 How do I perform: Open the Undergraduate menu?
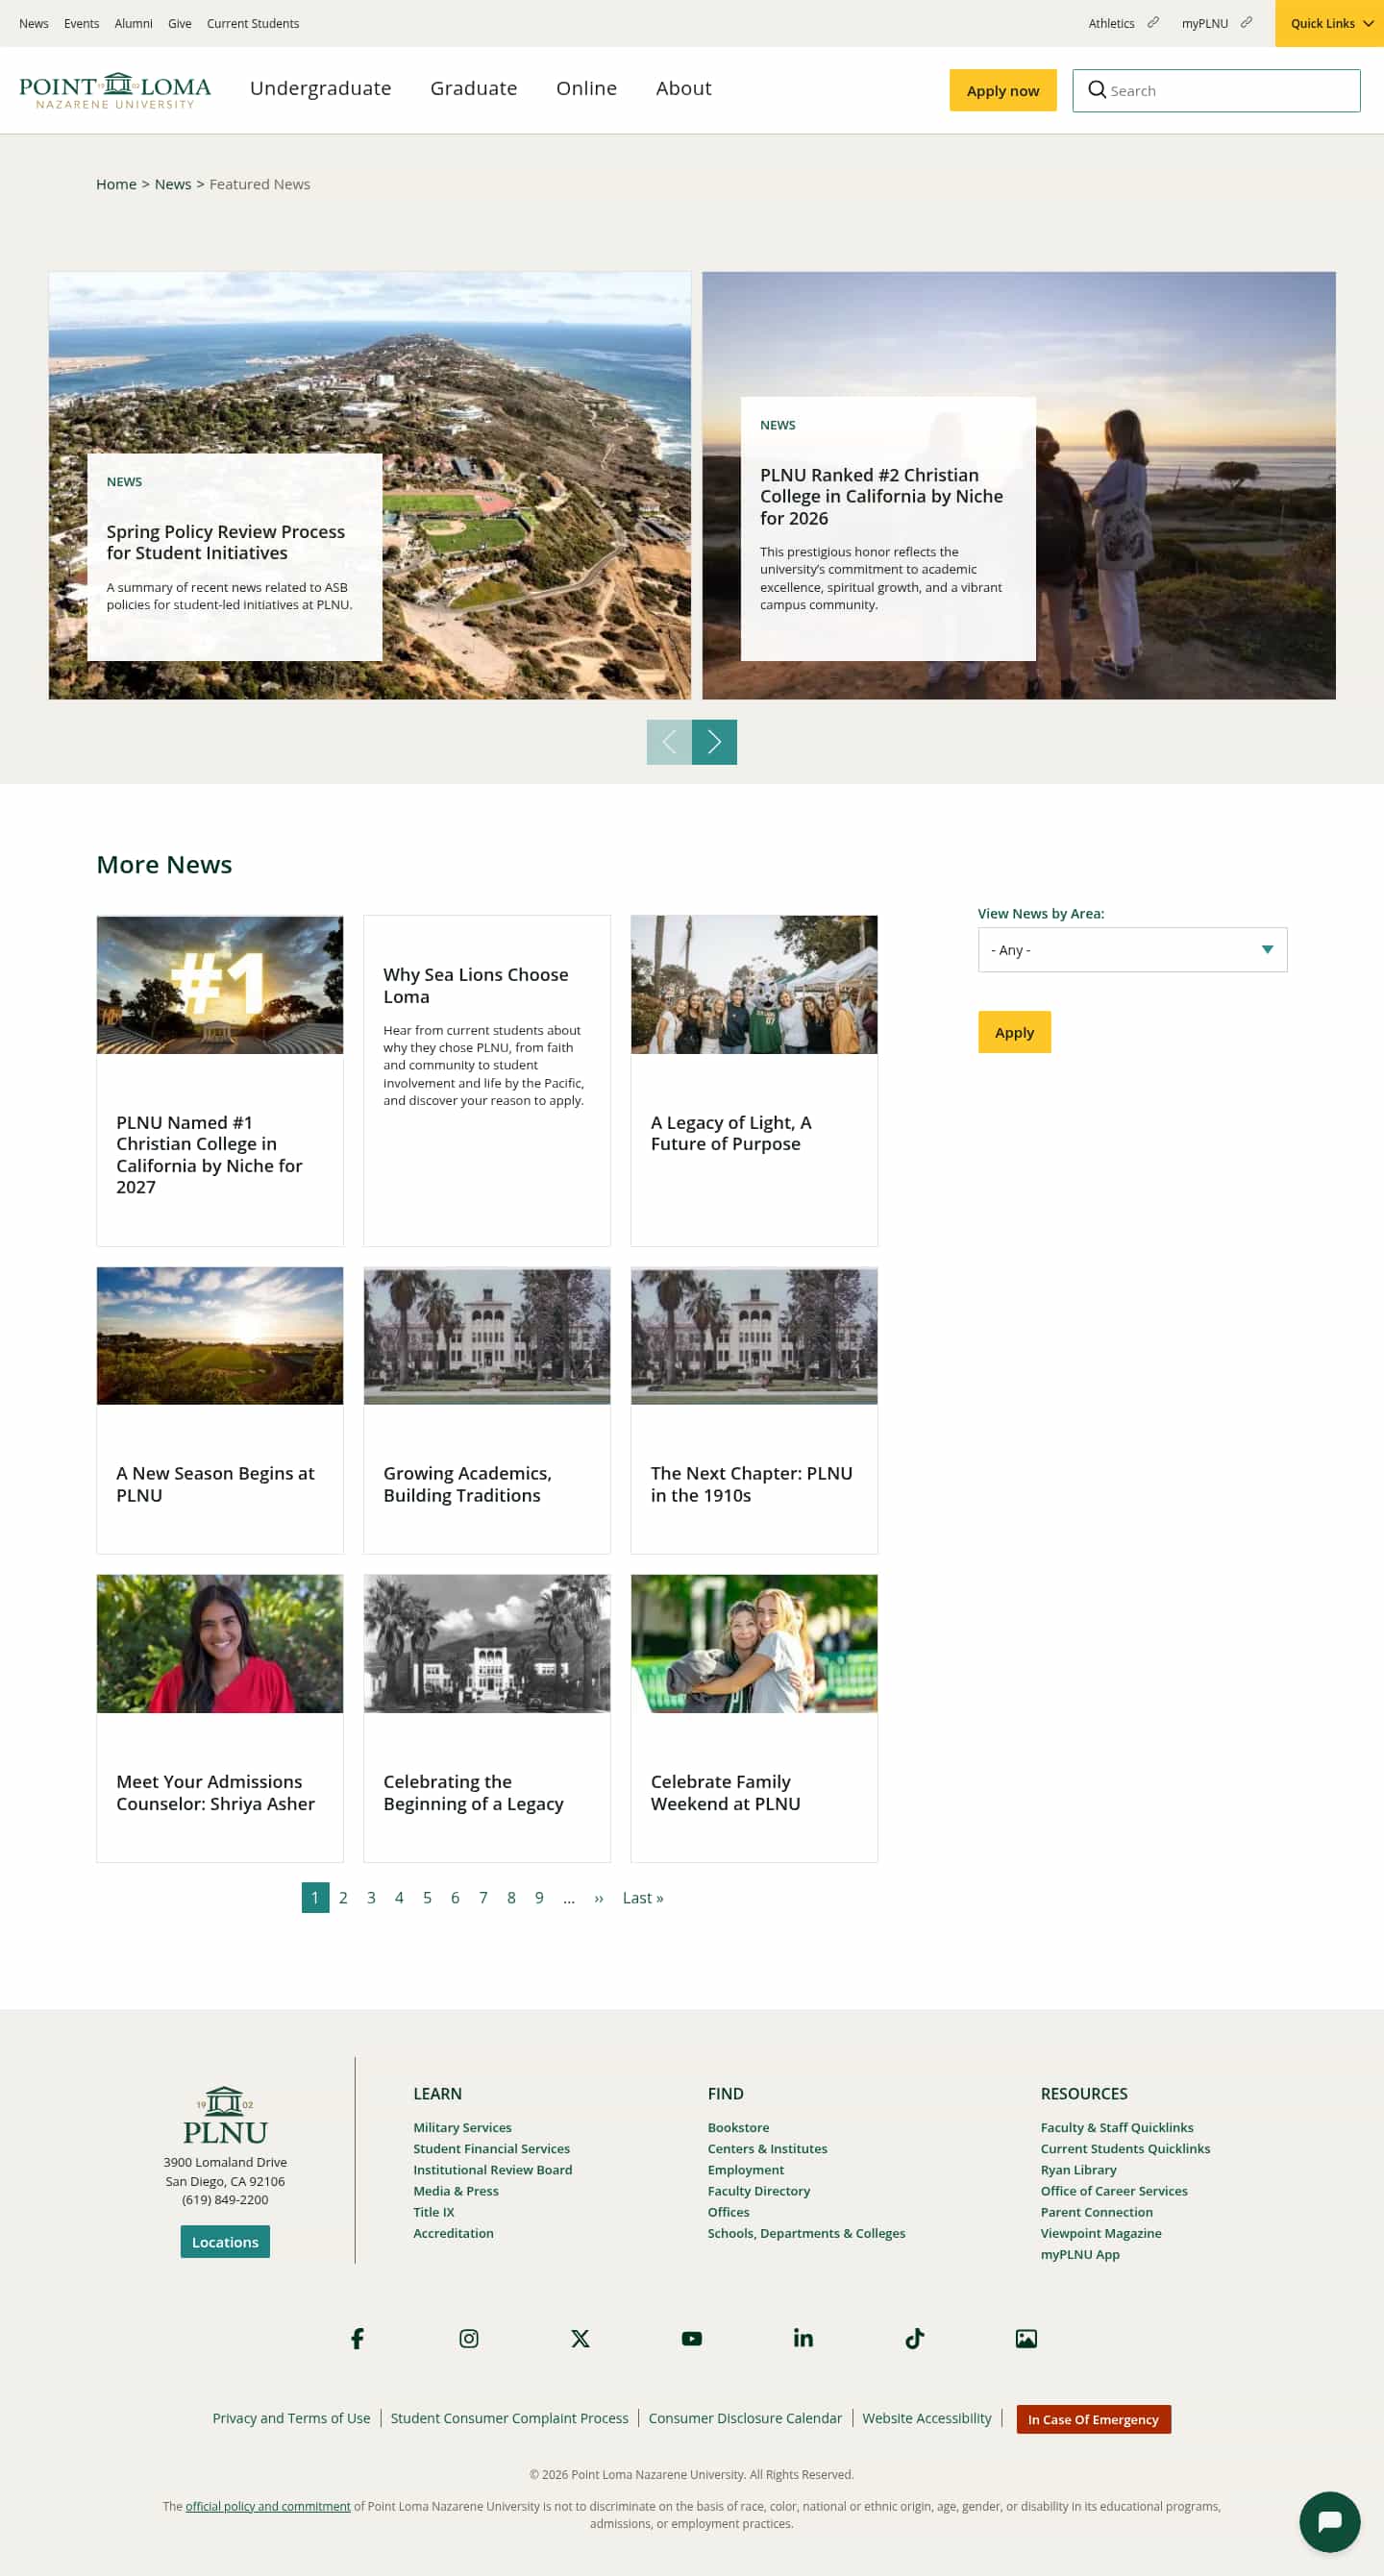[x=320, y=88]
